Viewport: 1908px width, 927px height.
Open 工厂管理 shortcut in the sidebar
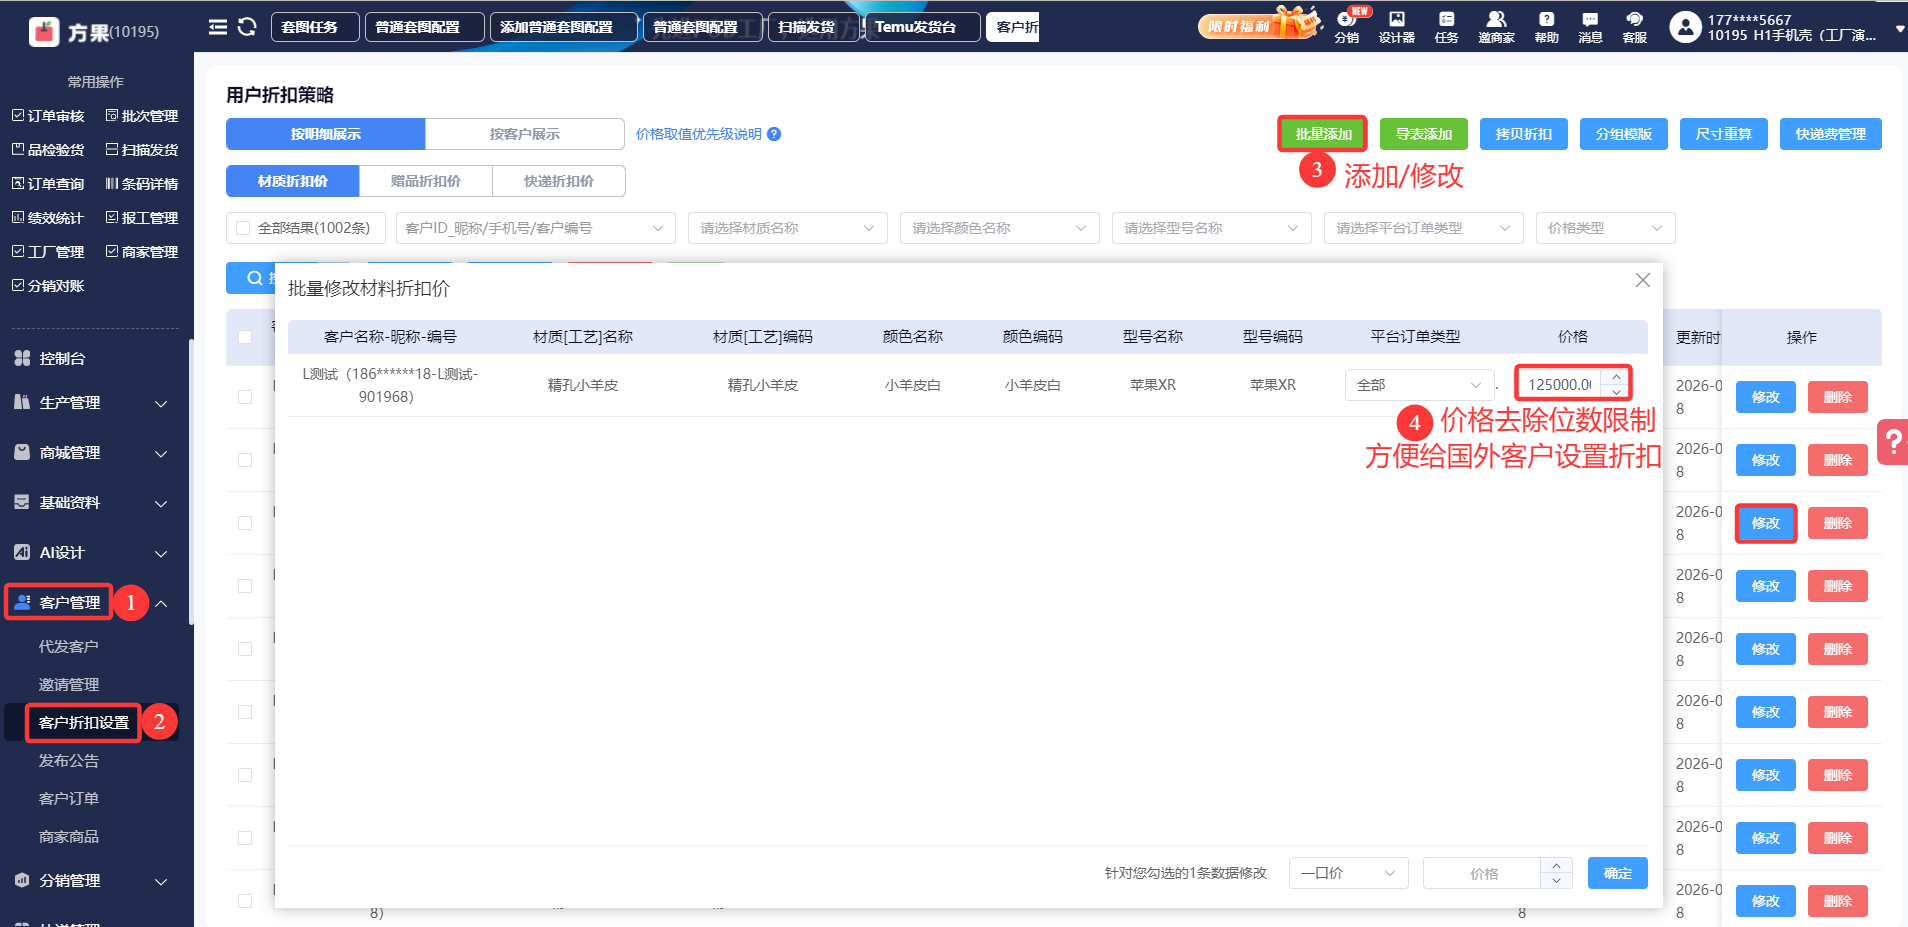coord(48,252)
